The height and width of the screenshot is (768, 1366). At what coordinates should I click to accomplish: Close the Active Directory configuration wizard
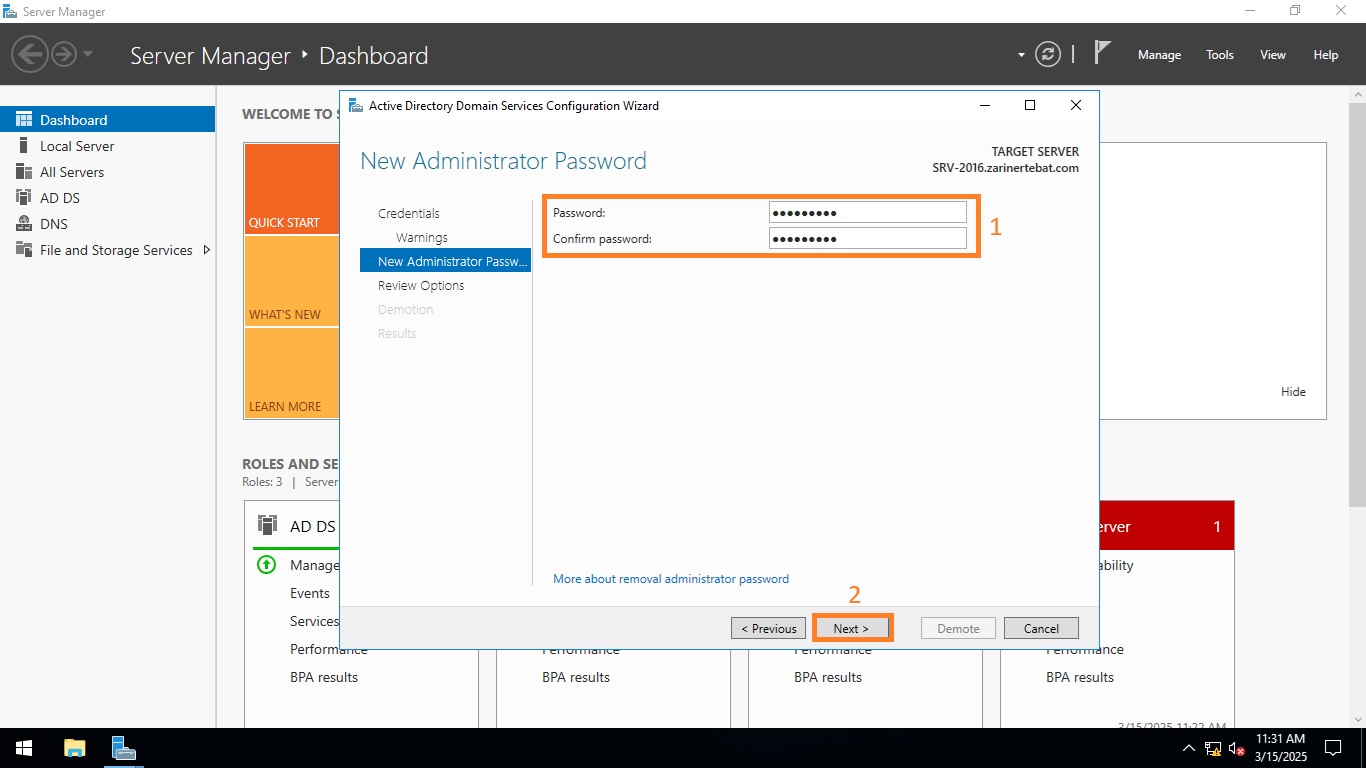point(1076,105)
